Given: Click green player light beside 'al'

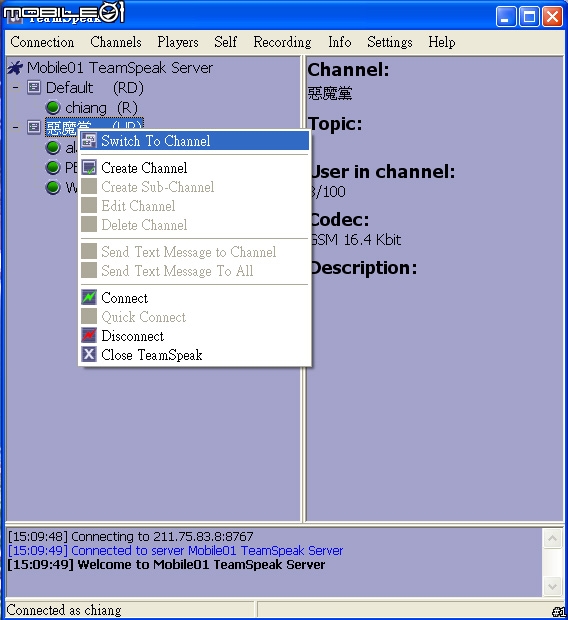Looking at the screenshot, I should [53, 147].
